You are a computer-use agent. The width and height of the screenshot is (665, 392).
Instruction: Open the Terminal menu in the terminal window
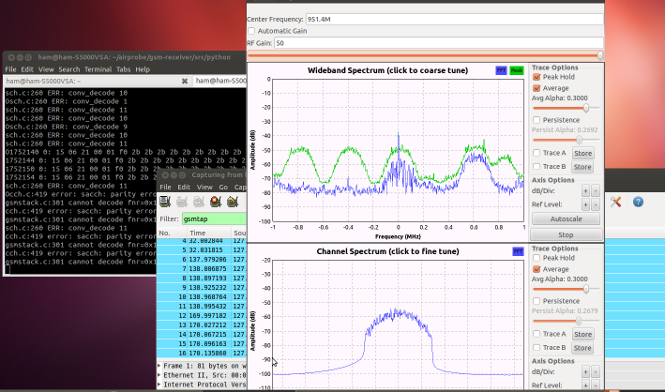(98, 69)
